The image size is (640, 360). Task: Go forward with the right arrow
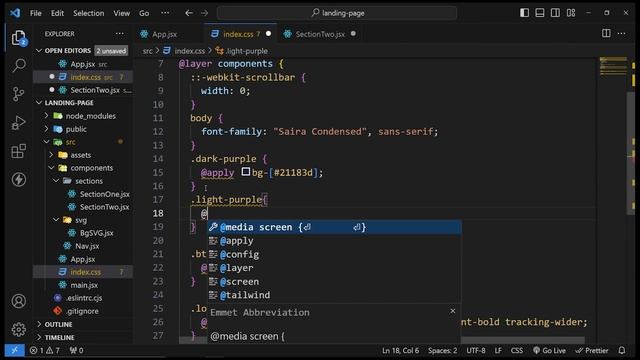tap(204, 13)
